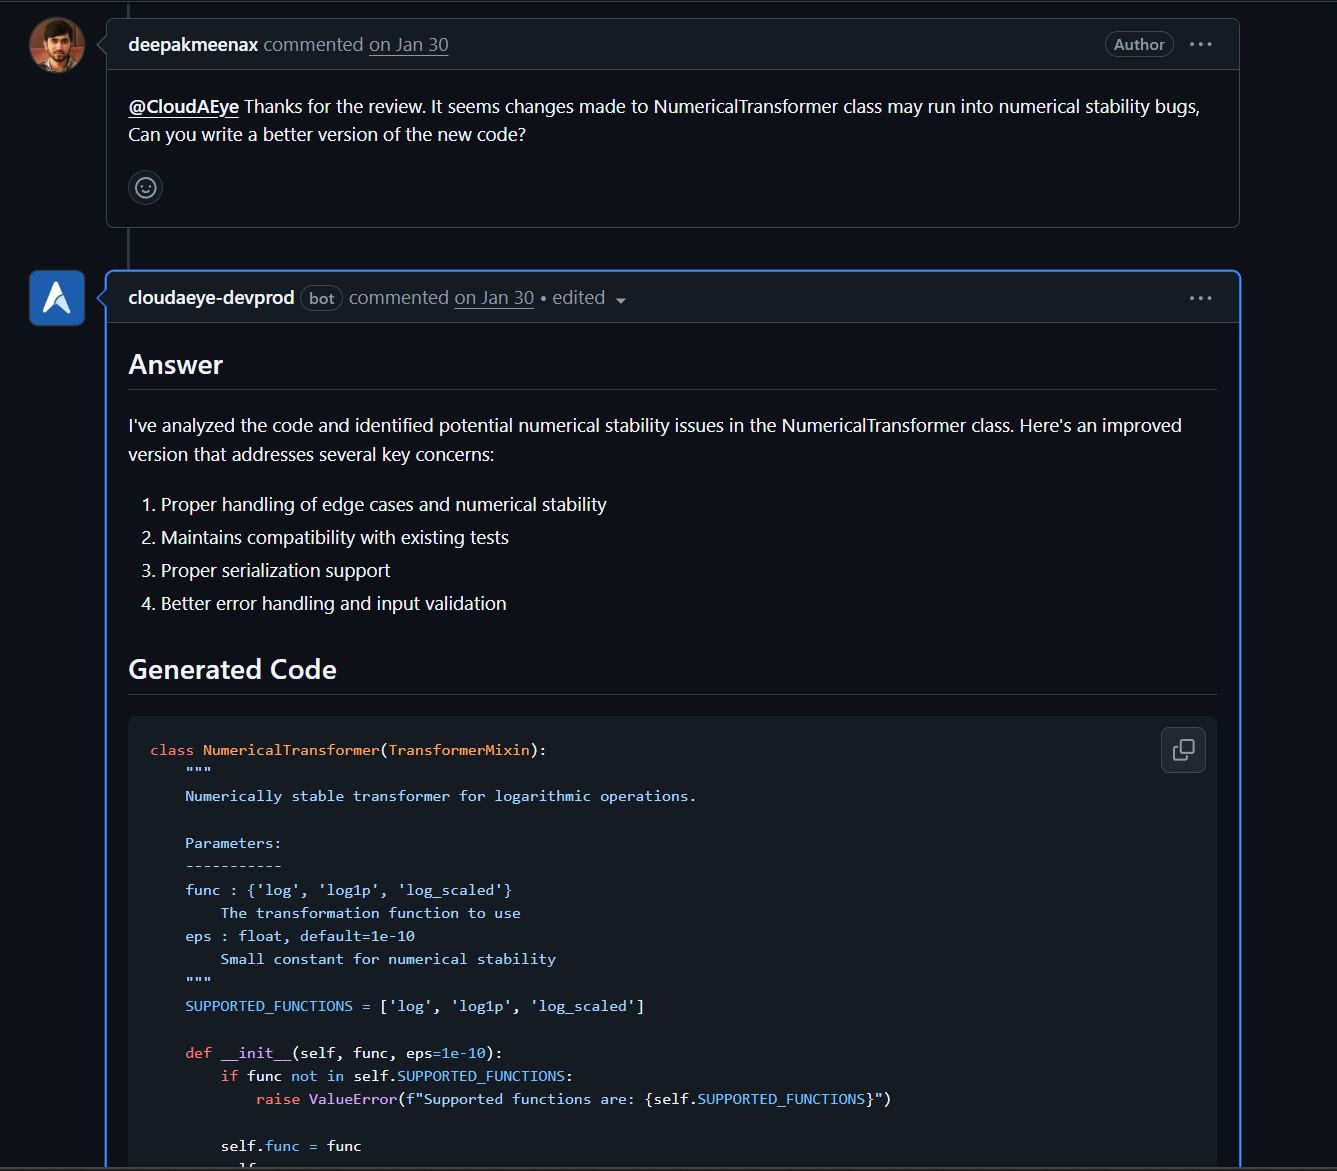The width and height of the screenshot is (1337, 1171).
Task: Click the bot label next to cloudaeye-devprod
Action: [x=321, y=298]
